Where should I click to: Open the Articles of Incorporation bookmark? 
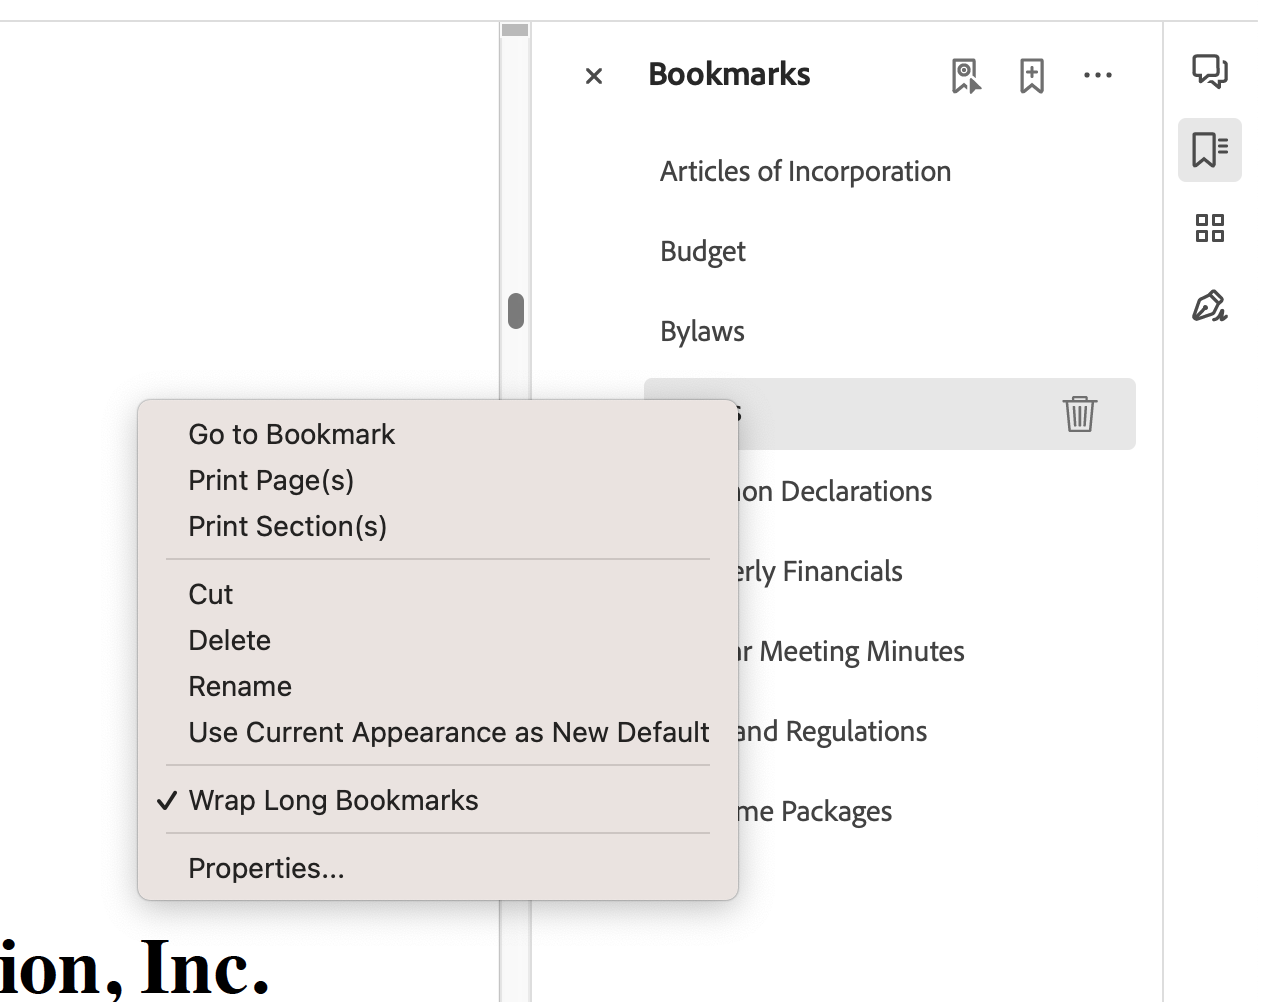coord(804,170)
